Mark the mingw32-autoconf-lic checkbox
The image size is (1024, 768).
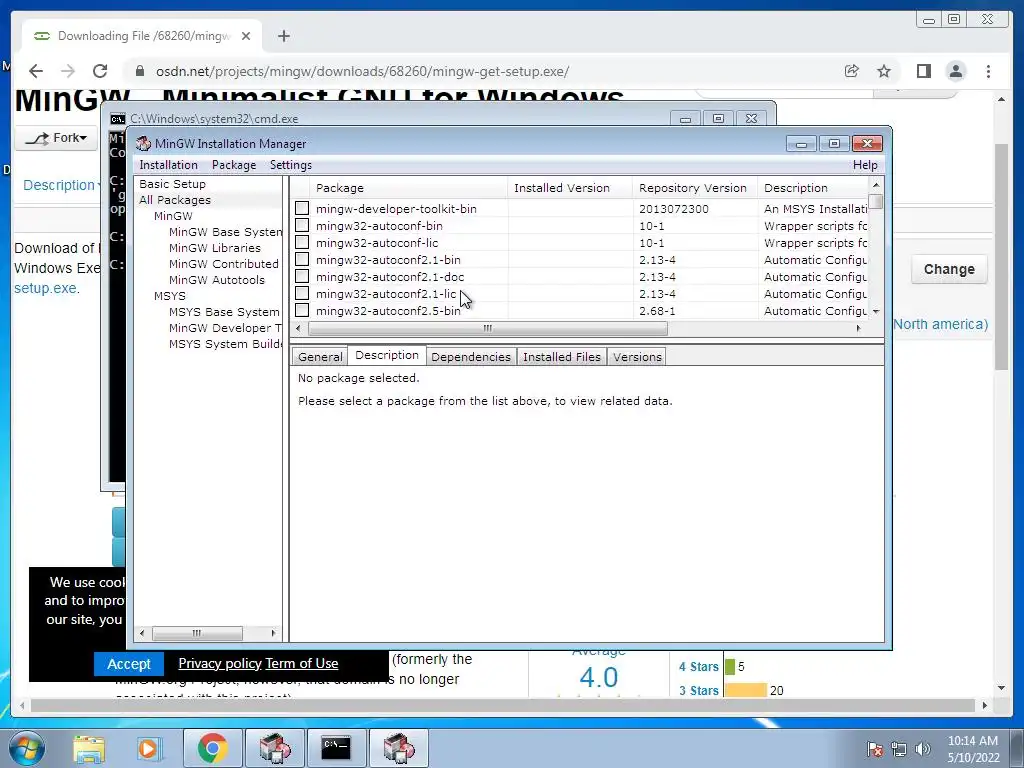302,242
